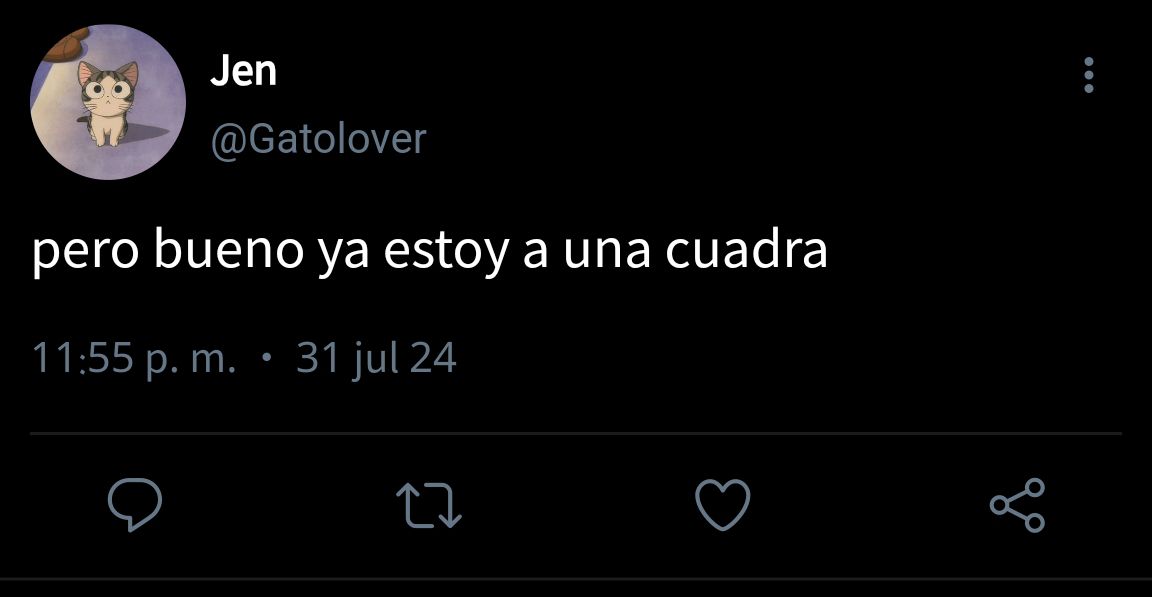Screen dimensions: 1152x597
Task: Open Jen's cat profile picture
Action: tap(108, 102)
